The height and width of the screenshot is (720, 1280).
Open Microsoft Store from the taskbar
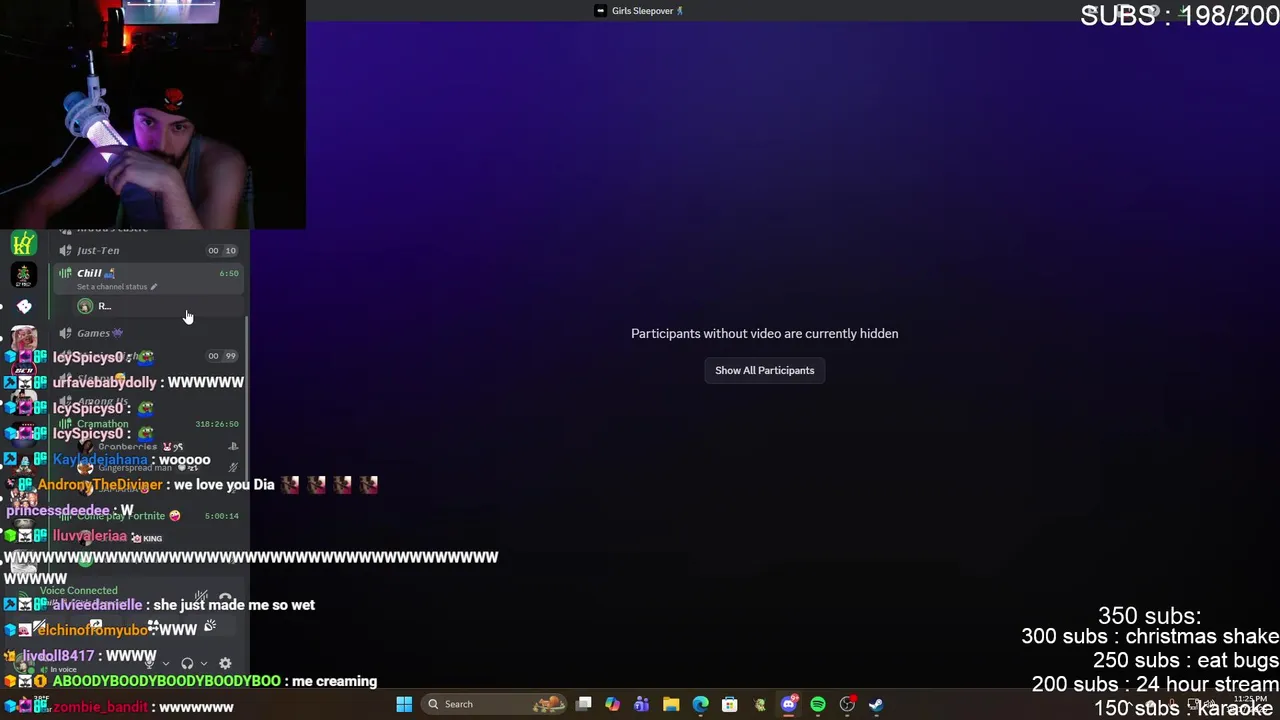point(730,704)
